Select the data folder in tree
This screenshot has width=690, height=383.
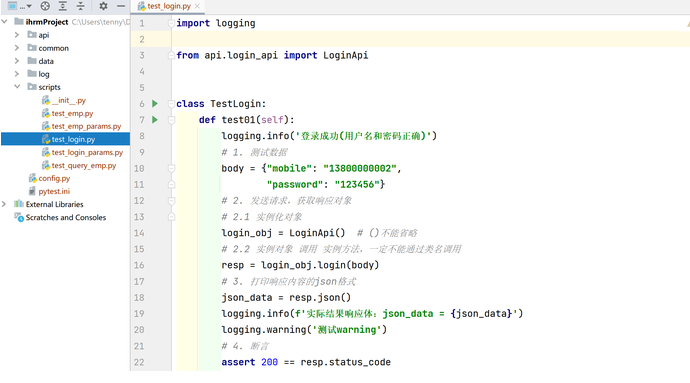tap(46, 61)
